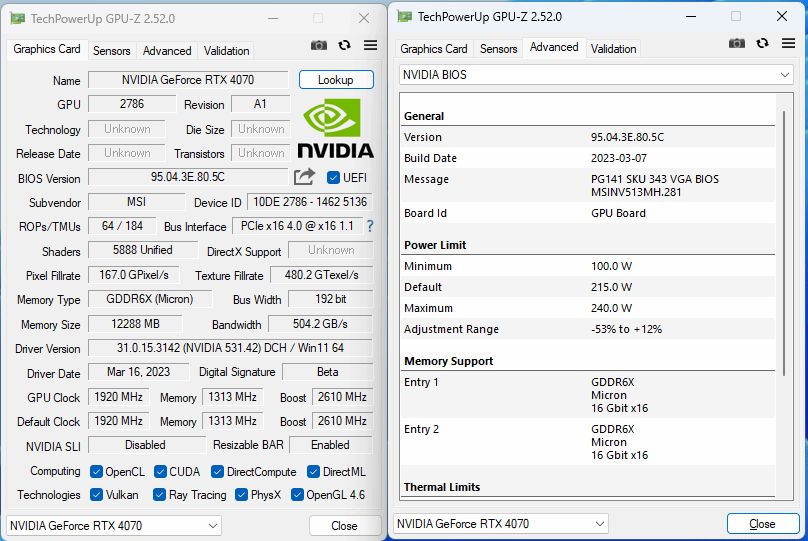
Task: Toggle the Vulkan checkbox
Action: click(x=96, y=495)
